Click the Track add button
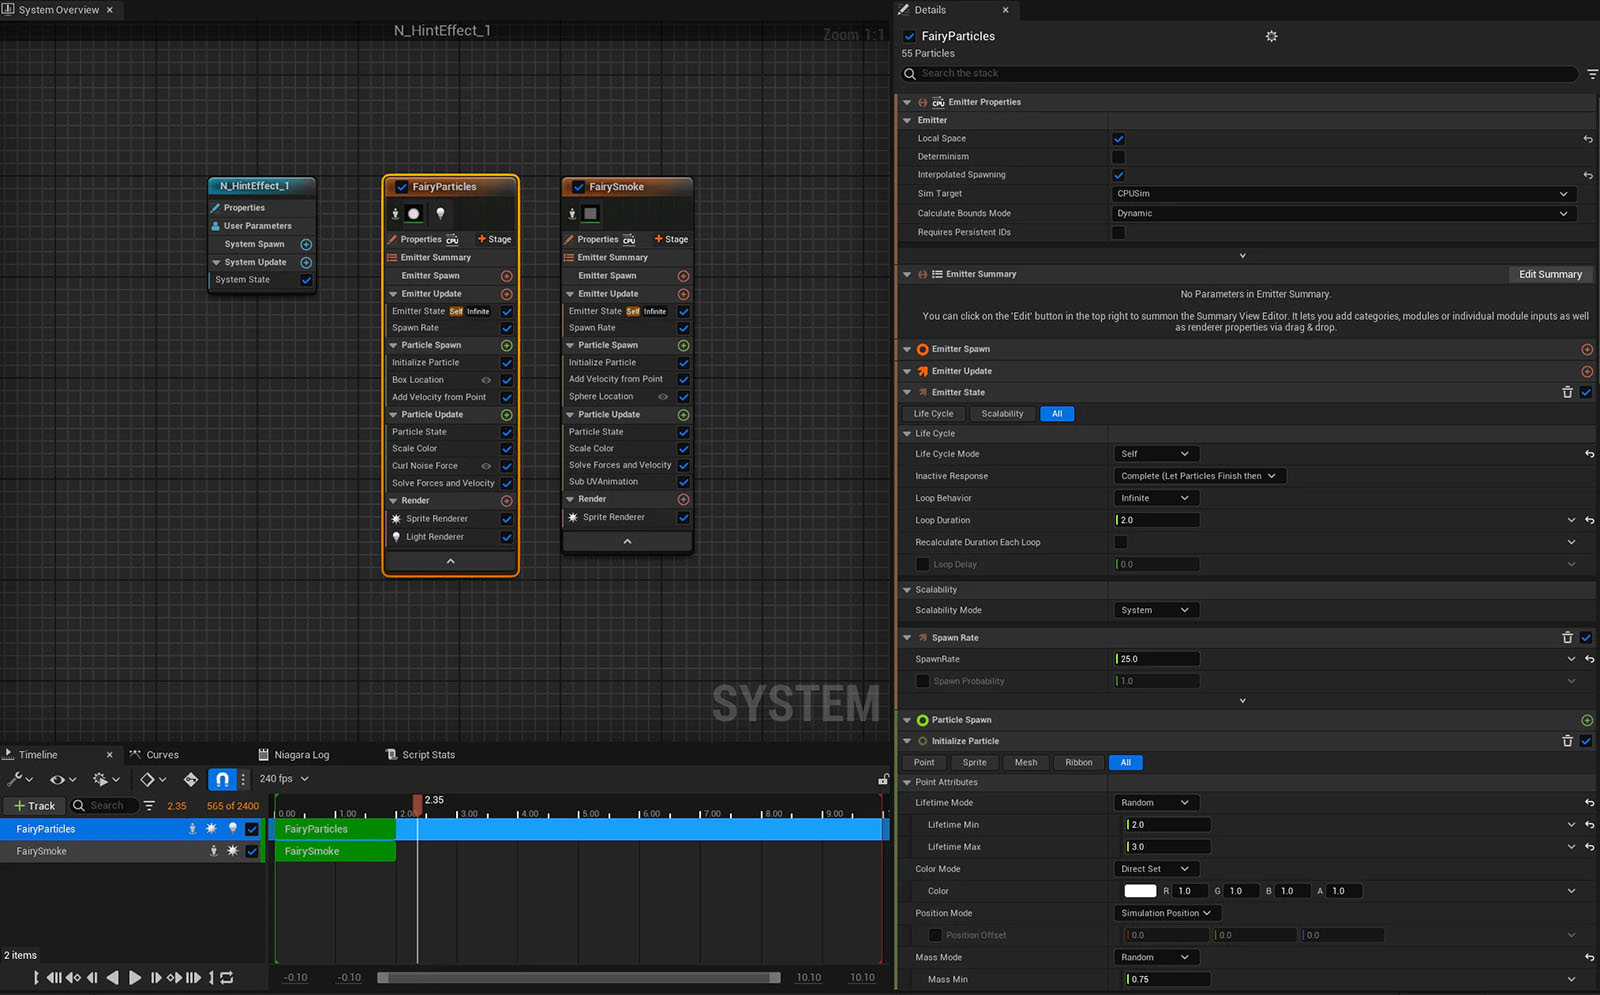 (x=34, y=806)
